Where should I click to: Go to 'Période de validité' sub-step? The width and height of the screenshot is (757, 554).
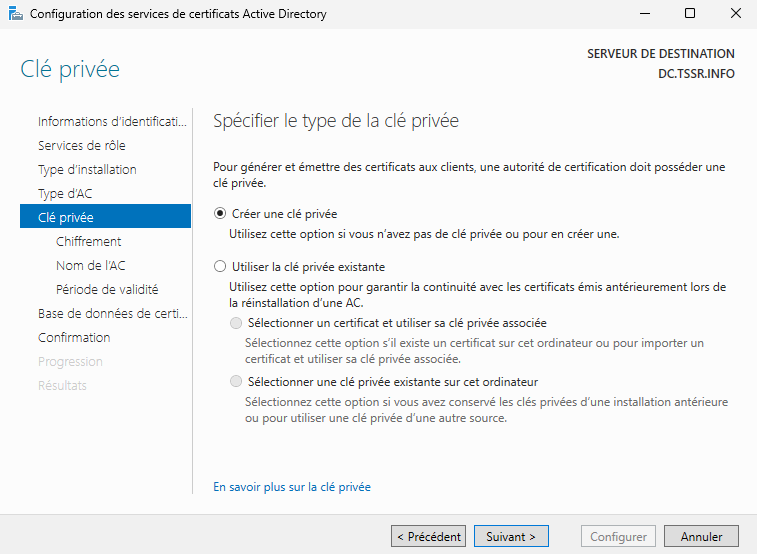[x=107, y=289]
